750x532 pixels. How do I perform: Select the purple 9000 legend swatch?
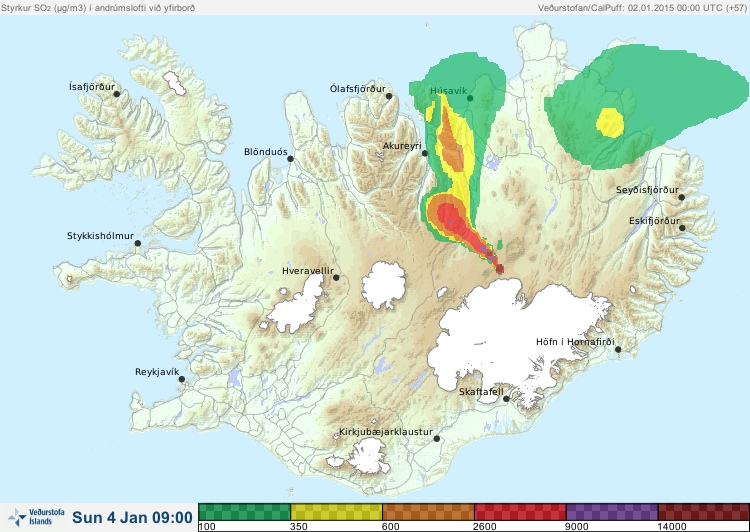(612, 512)
